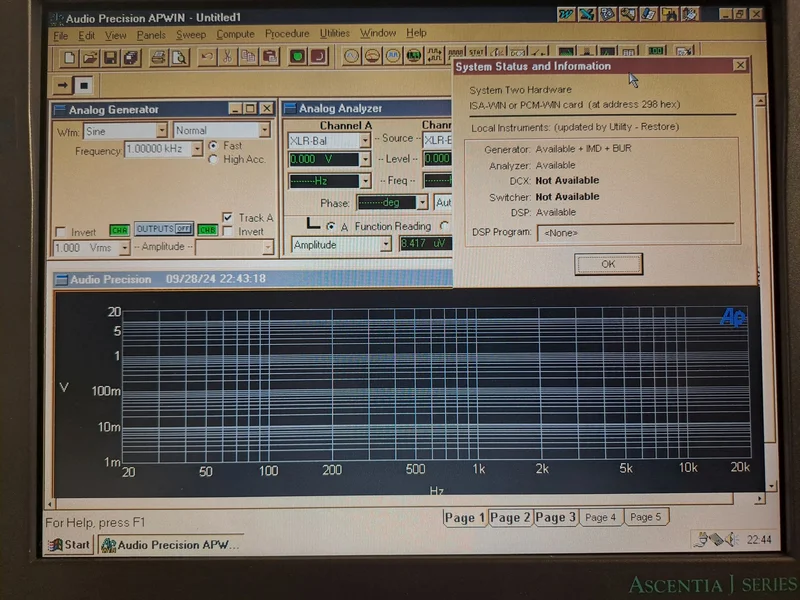Viewport: 800px width, 600px height.
Task: Open the Utilities menu
Action: click(x=335, y=33)
